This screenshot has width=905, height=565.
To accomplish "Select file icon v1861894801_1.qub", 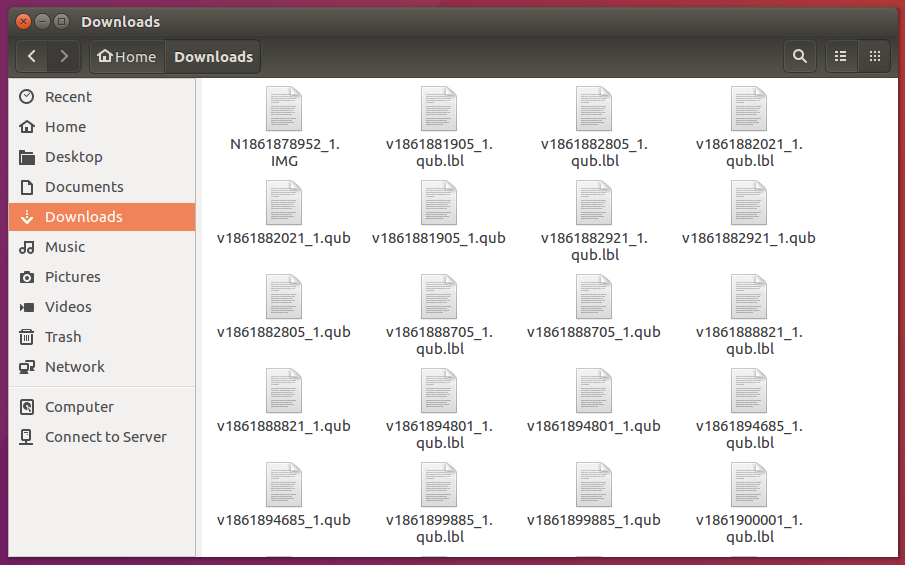I will [594, 391].
